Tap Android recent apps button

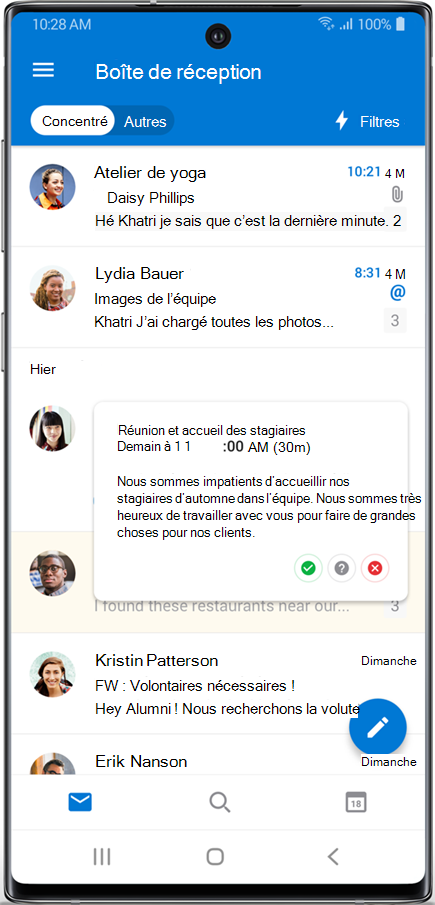(x=102, y=857)
